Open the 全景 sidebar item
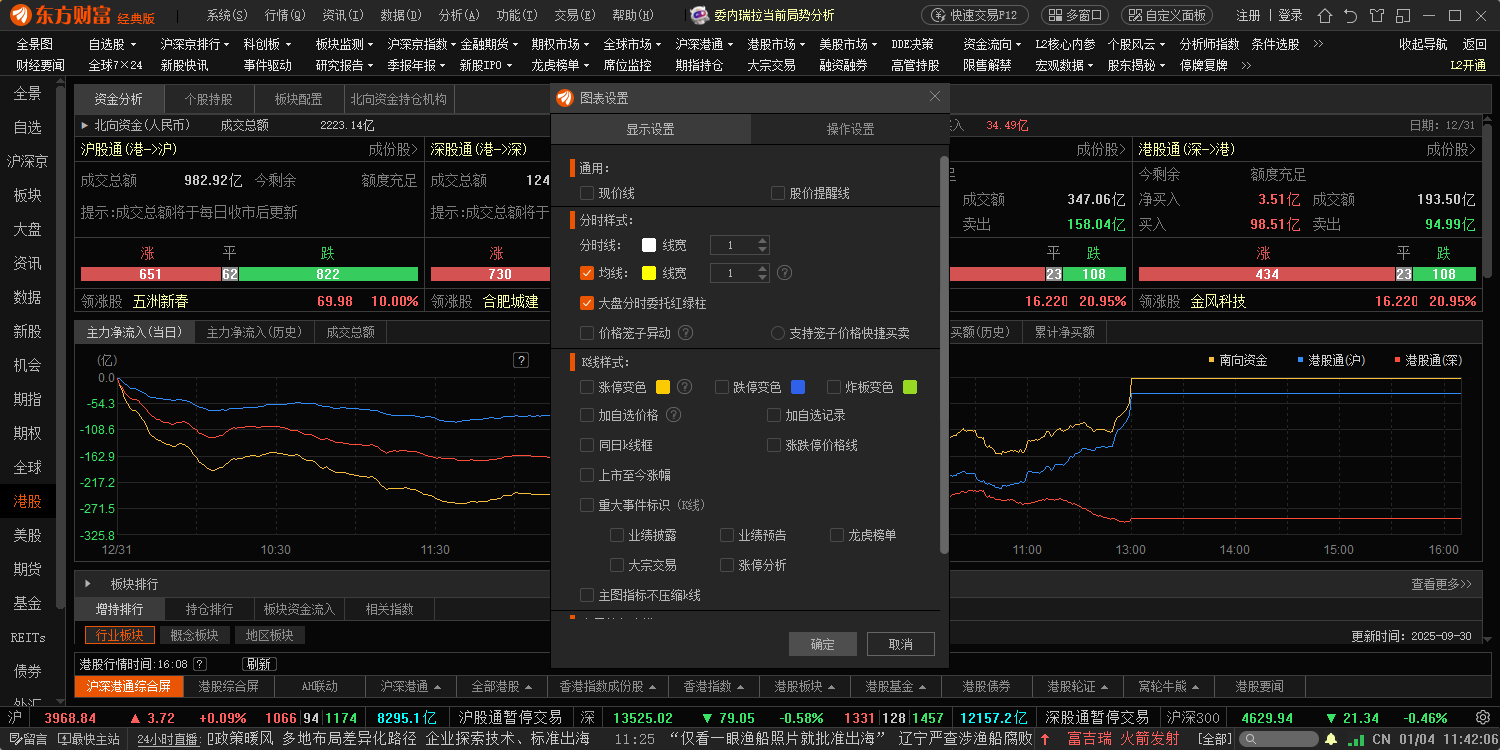This screenshot has height=750, width=1500. (x=28, y=93)
